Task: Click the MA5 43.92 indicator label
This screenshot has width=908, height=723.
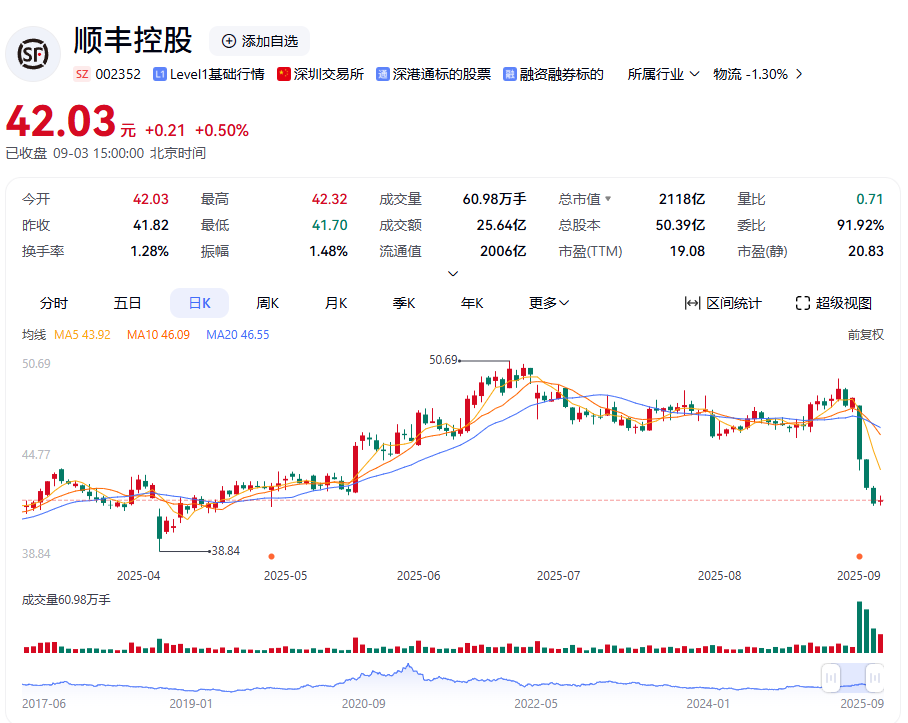Action: (82, 335)
